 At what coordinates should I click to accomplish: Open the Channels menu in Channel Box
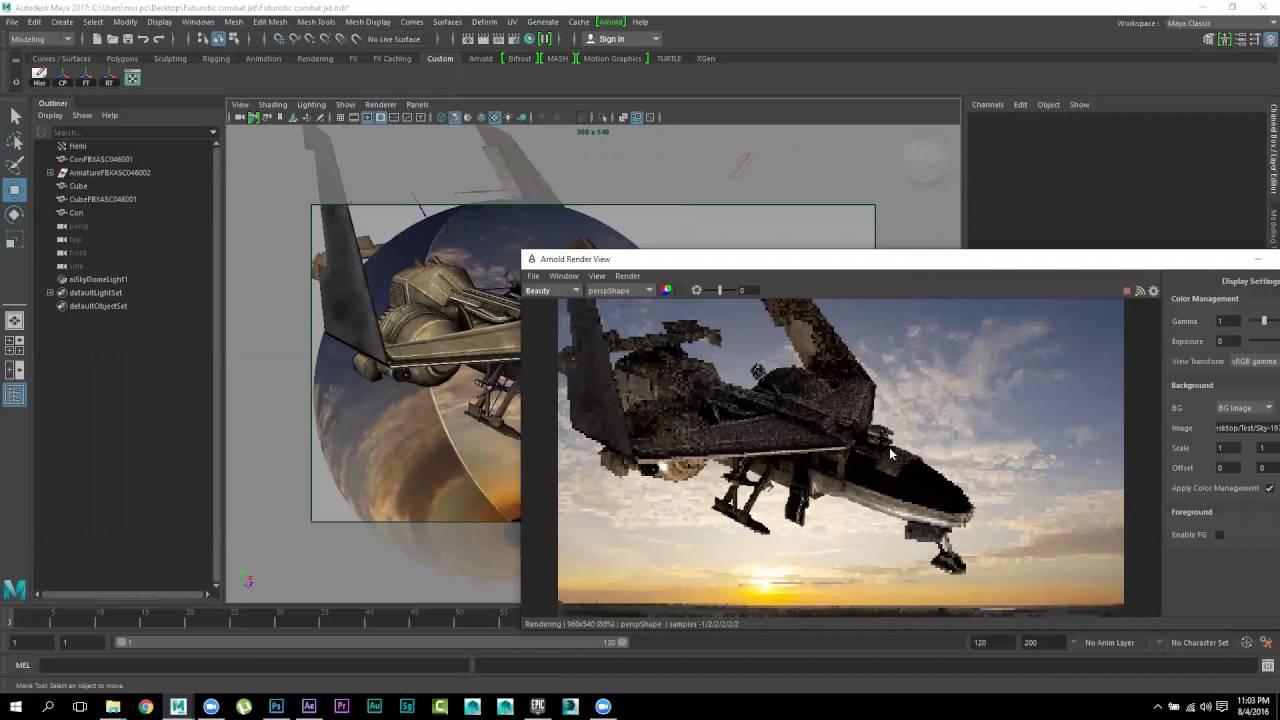(987, 104)
